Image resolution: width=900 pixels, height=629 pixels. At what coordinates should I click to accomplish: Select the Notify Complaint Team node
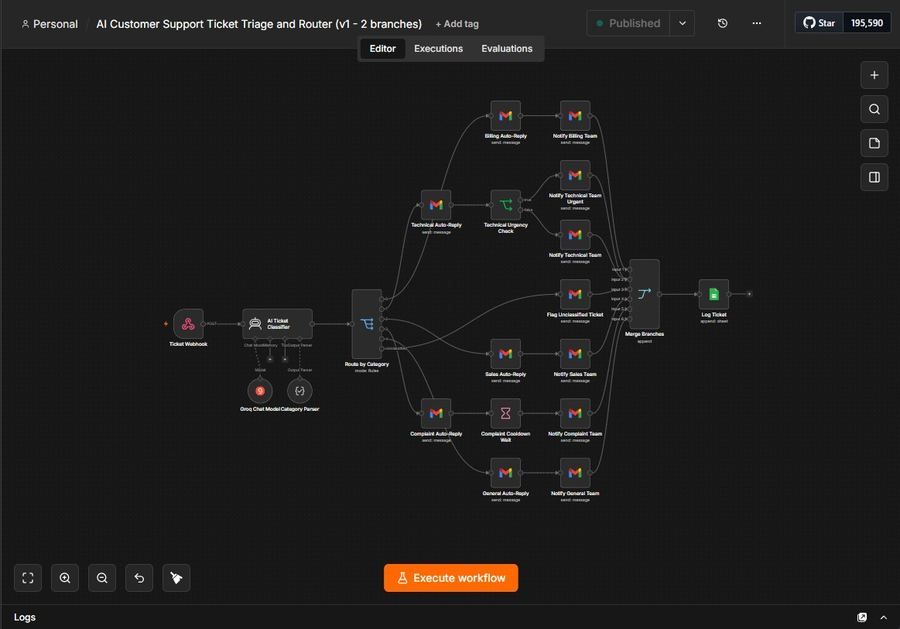pyautogui.click(x=575, y=413)
